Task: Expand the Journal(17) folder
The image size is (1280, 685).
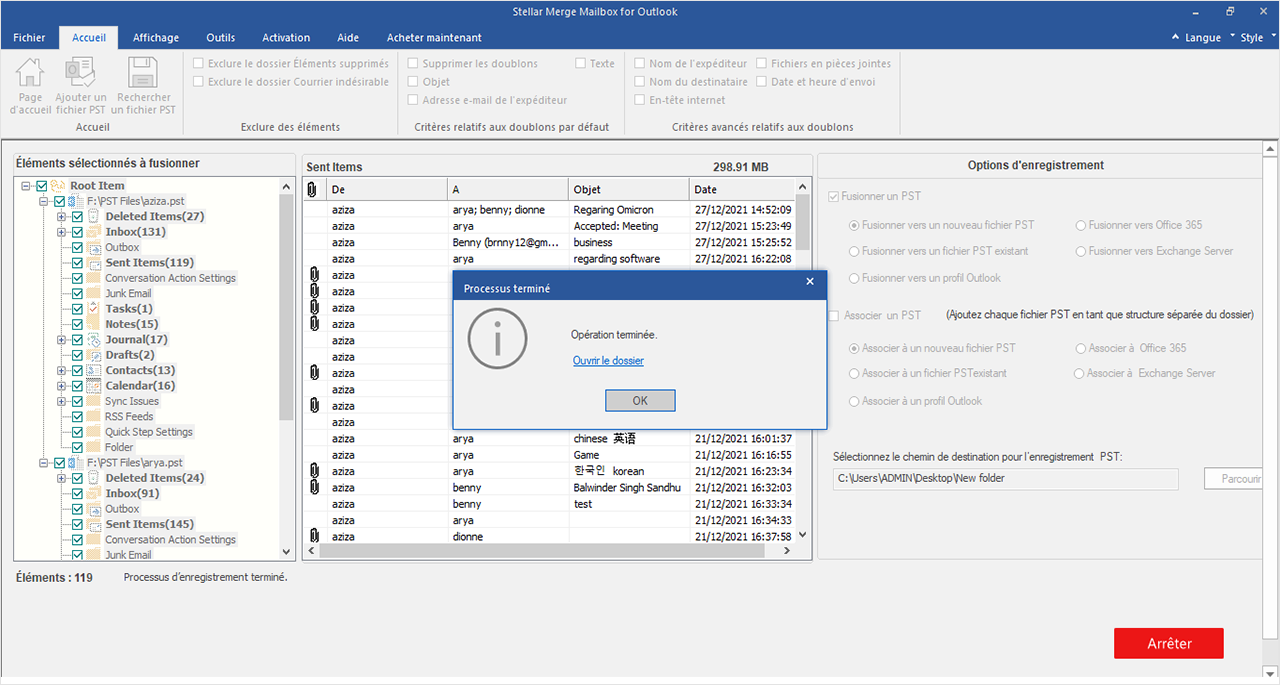Action: [62, 340]
